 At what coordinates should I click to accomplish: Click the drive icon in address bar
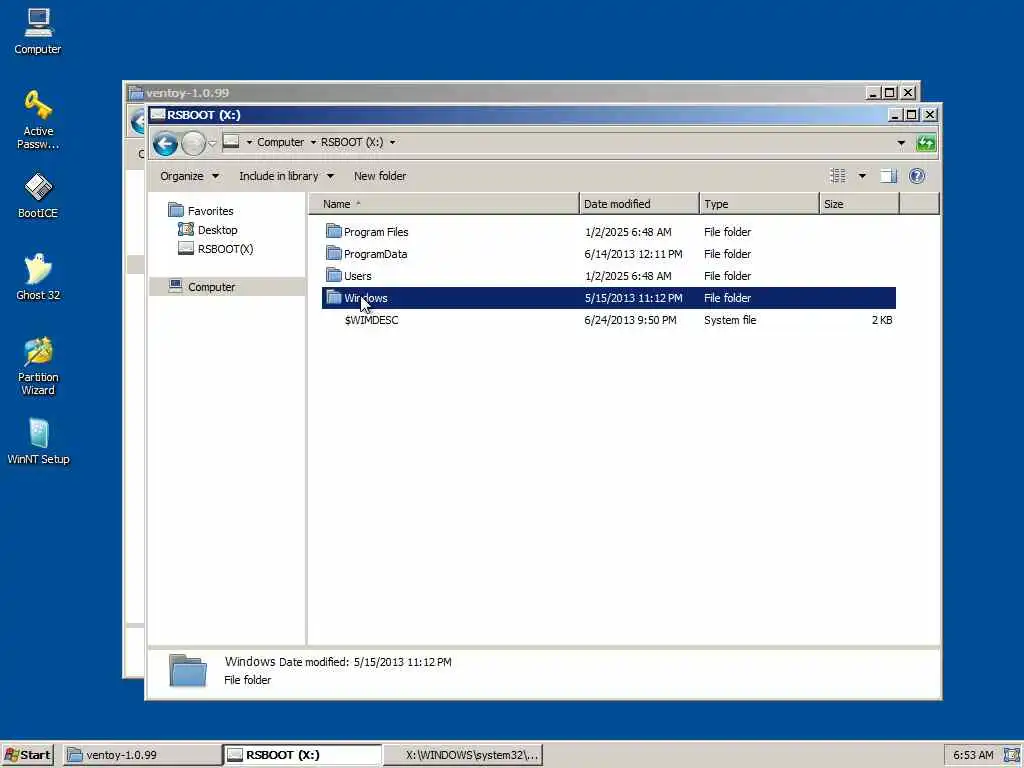tap(231, 142)
